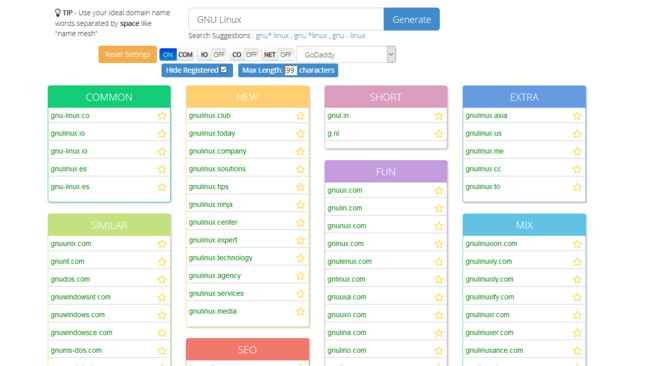Star the gnuwindows.com domain
Screen dimensions: 650x366
(x=162, y=315)
